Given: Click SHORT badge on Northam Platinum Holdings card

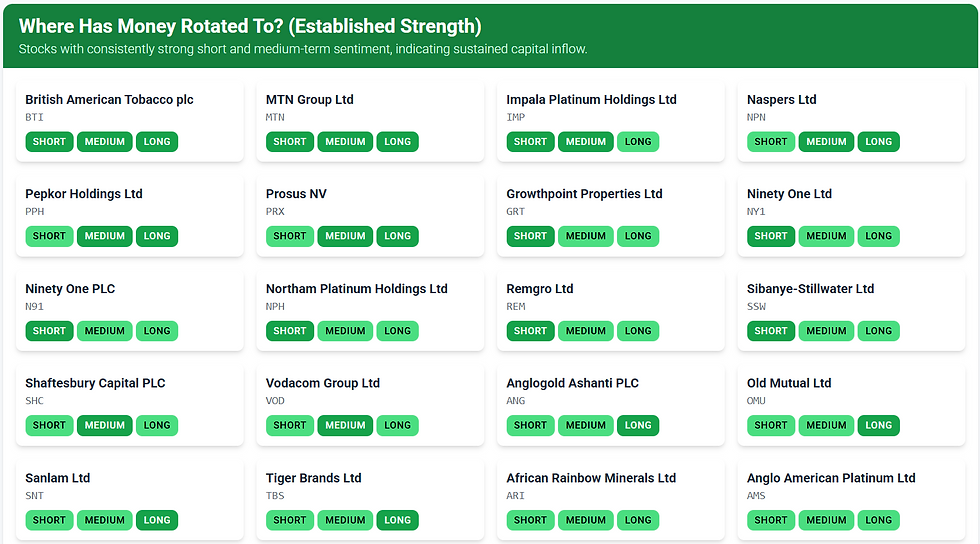Looking at the screenshot, I should pyautogui.click(x=290, y=331).
